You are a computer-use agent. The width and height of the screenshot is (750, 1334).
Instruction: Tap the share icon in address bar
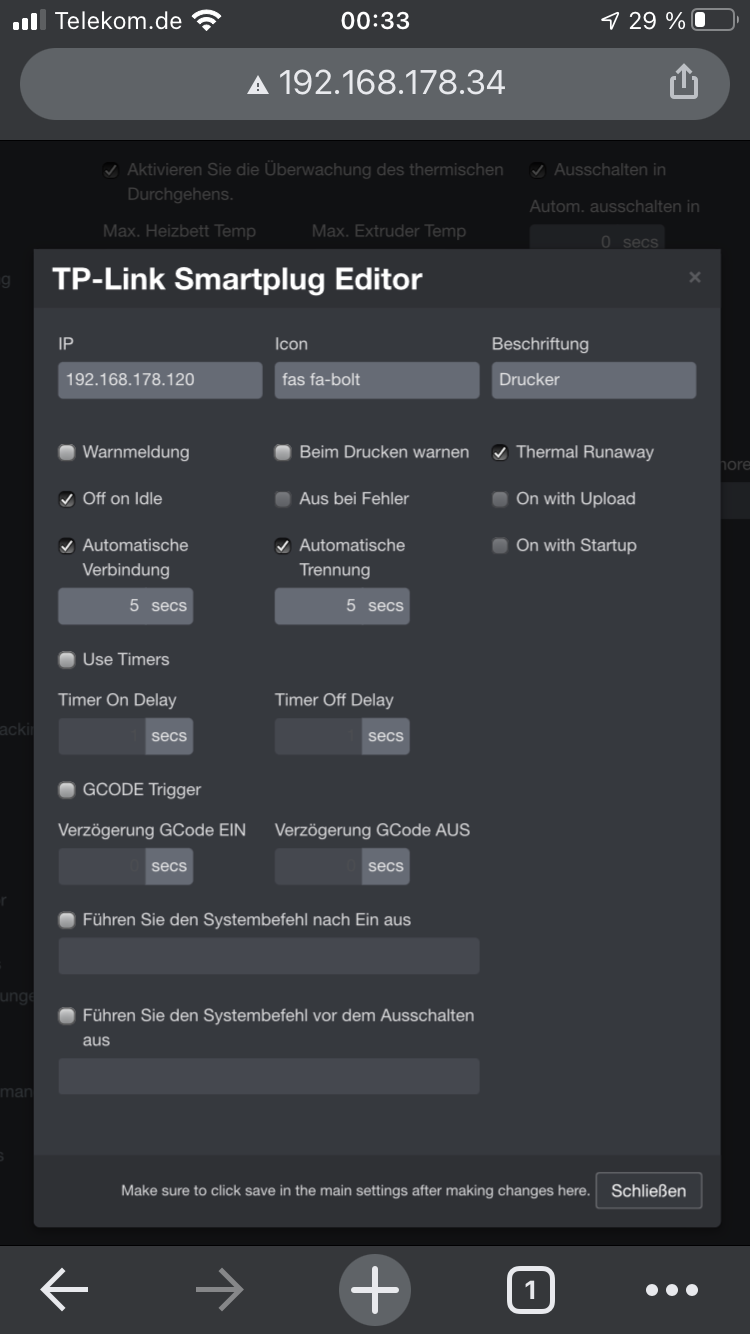click(683, 82)
